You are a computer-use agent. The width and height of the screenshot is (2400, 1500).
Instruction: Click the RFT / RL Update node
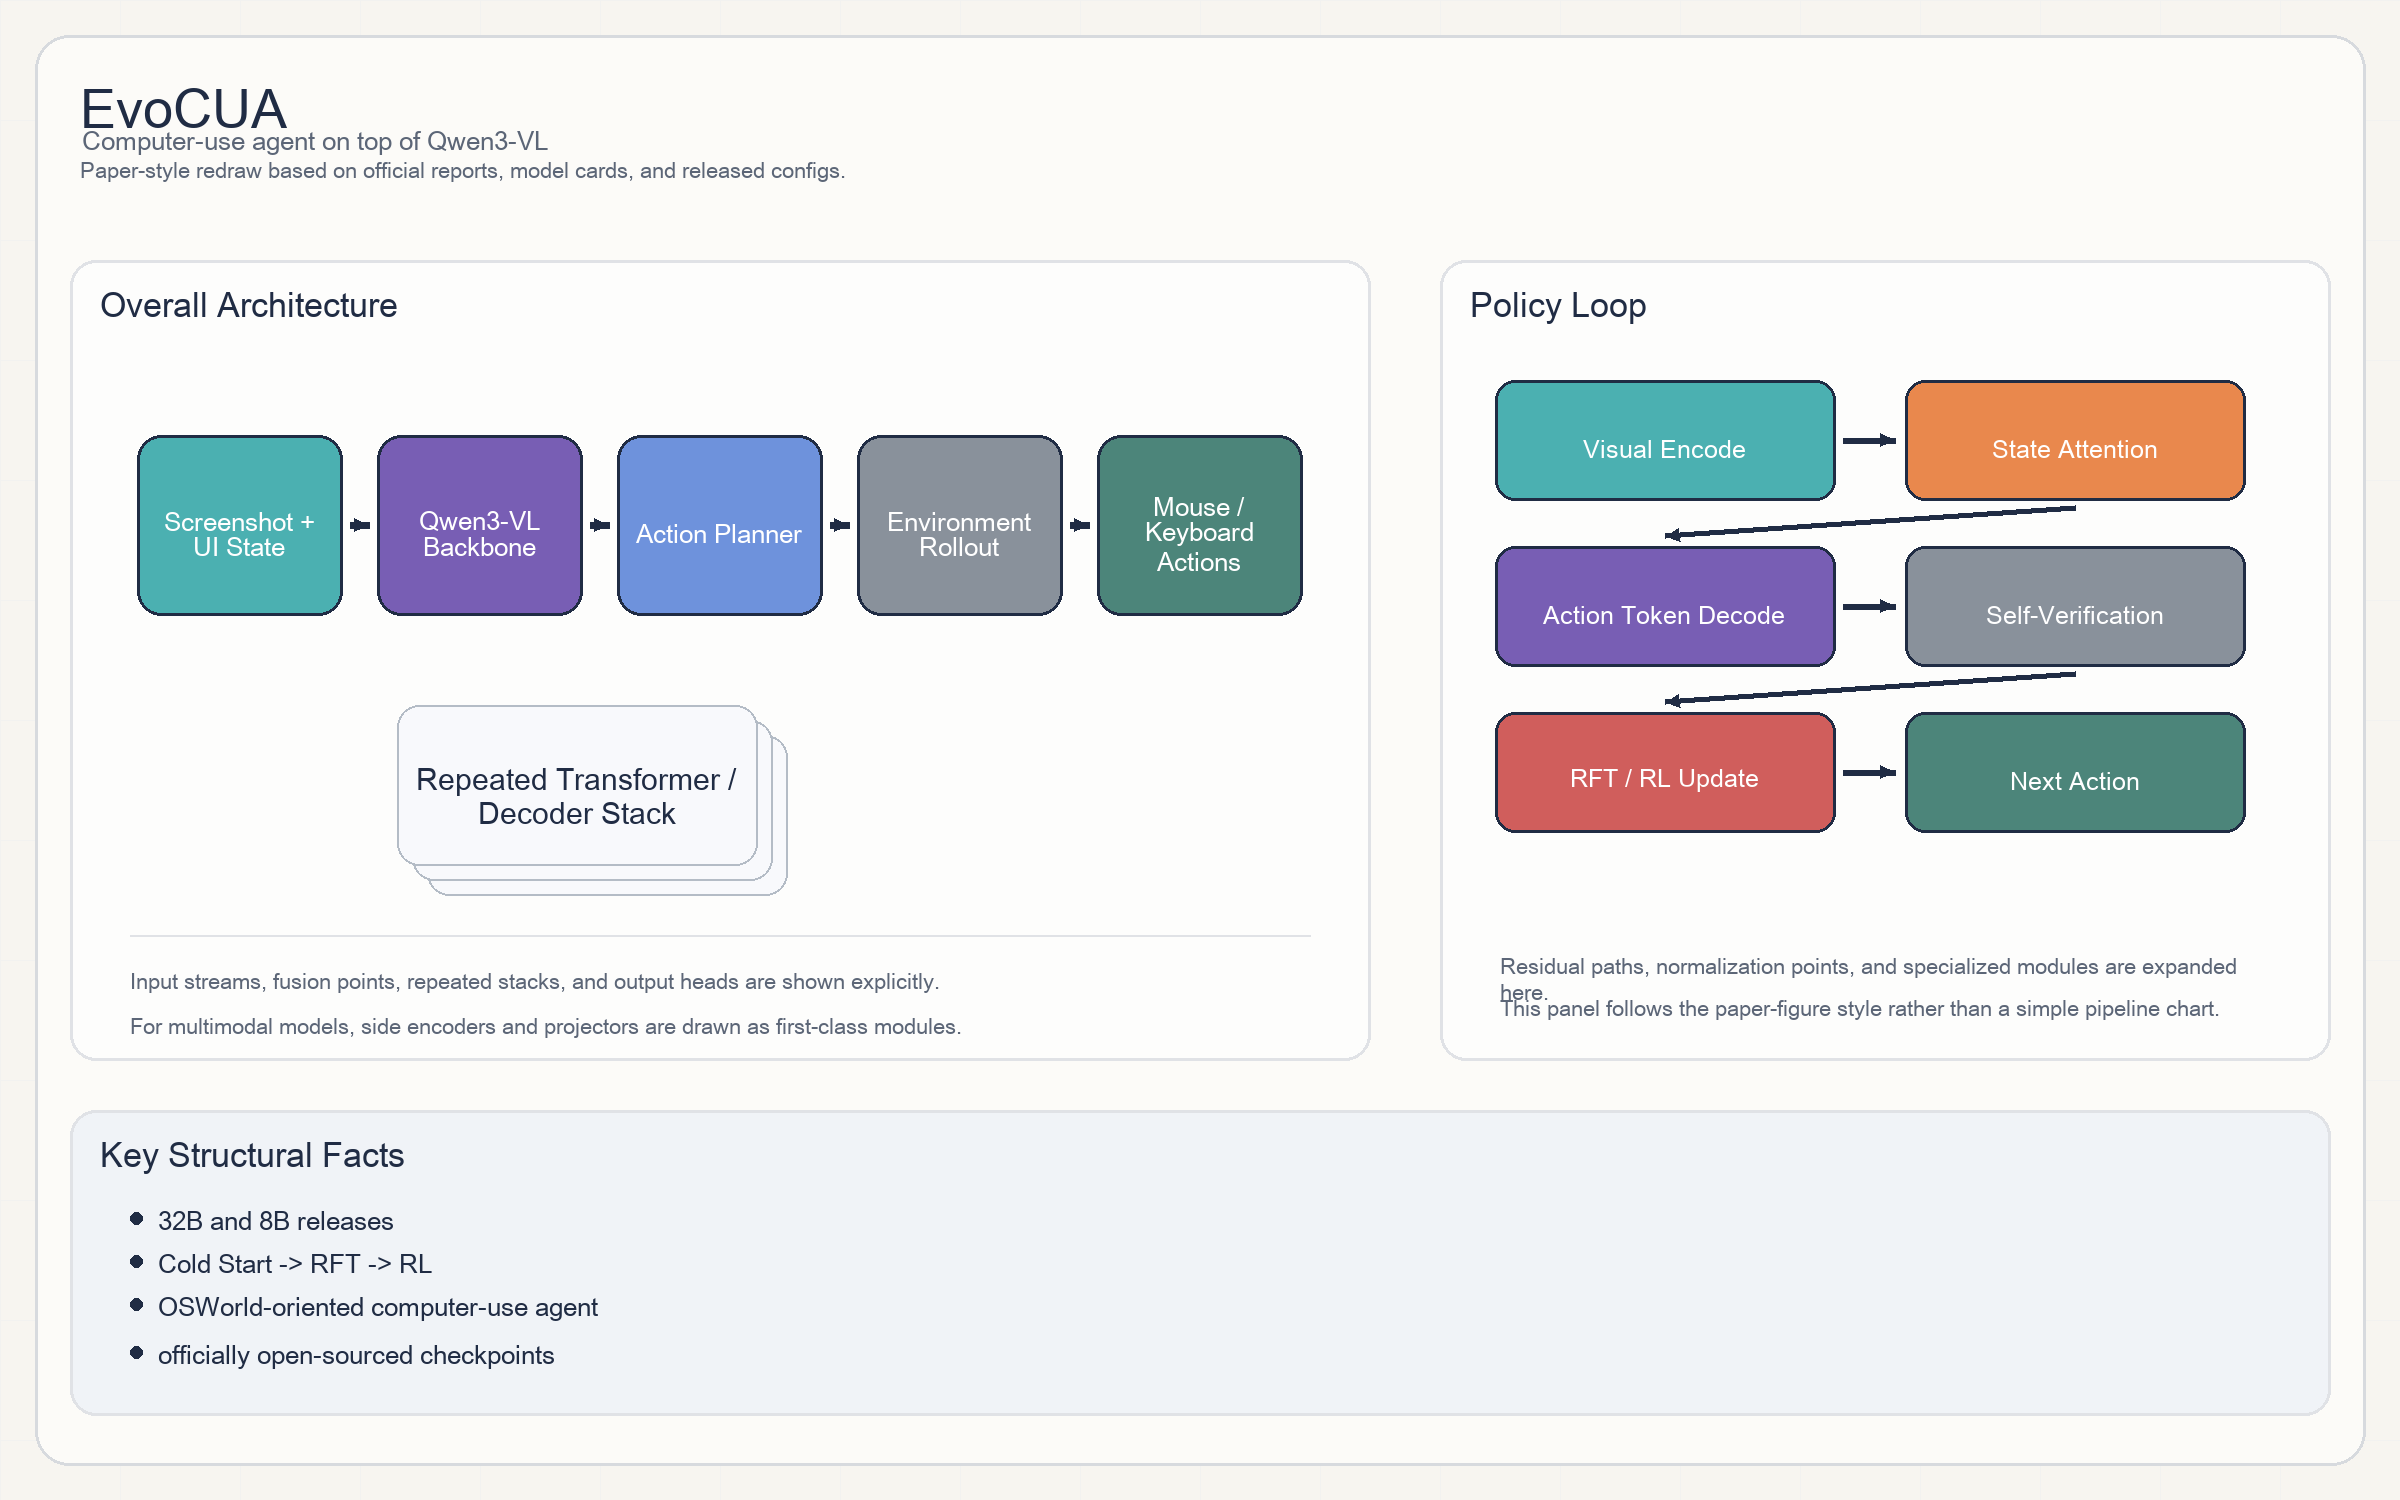tap(1665, 773)
